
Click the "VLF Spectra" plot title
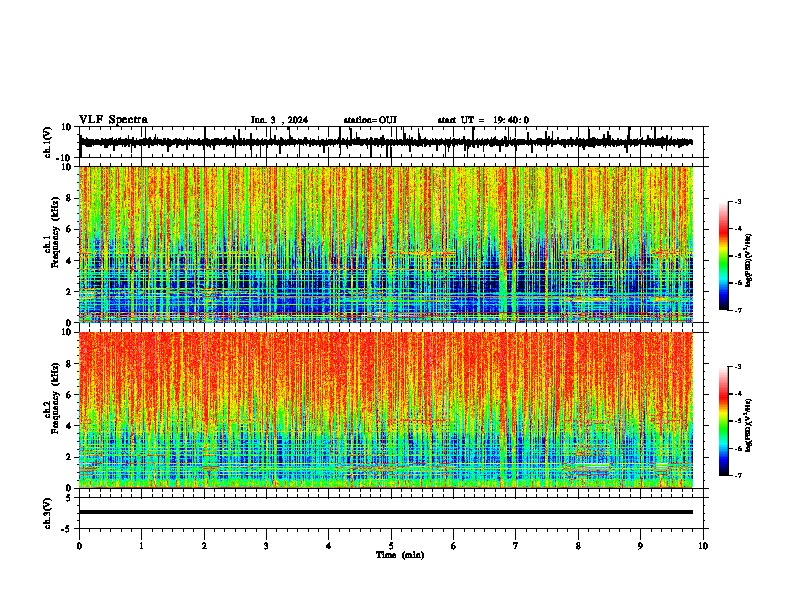point(113,120)
